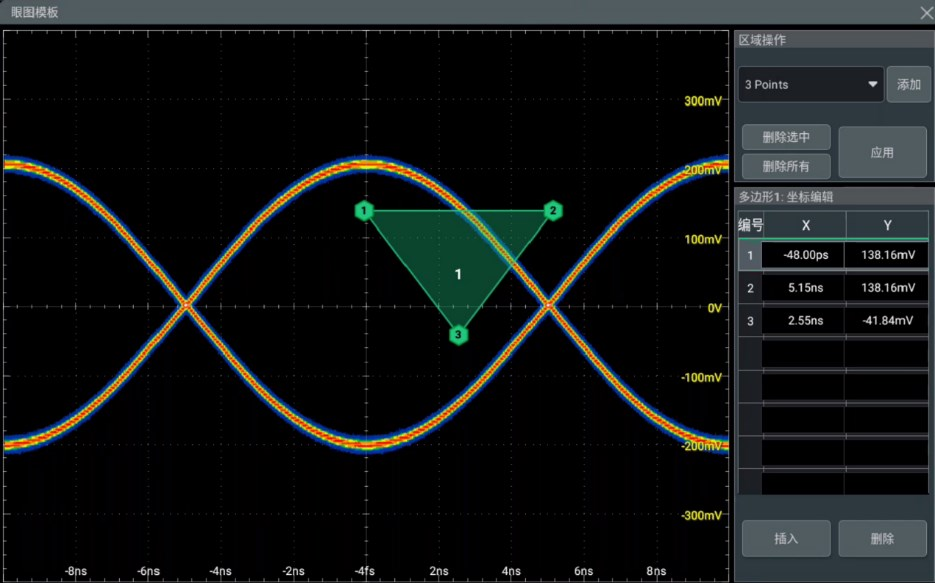Select row number 3 in coordinate table
The height and width of the screenshot is (583, 935).
750,321
